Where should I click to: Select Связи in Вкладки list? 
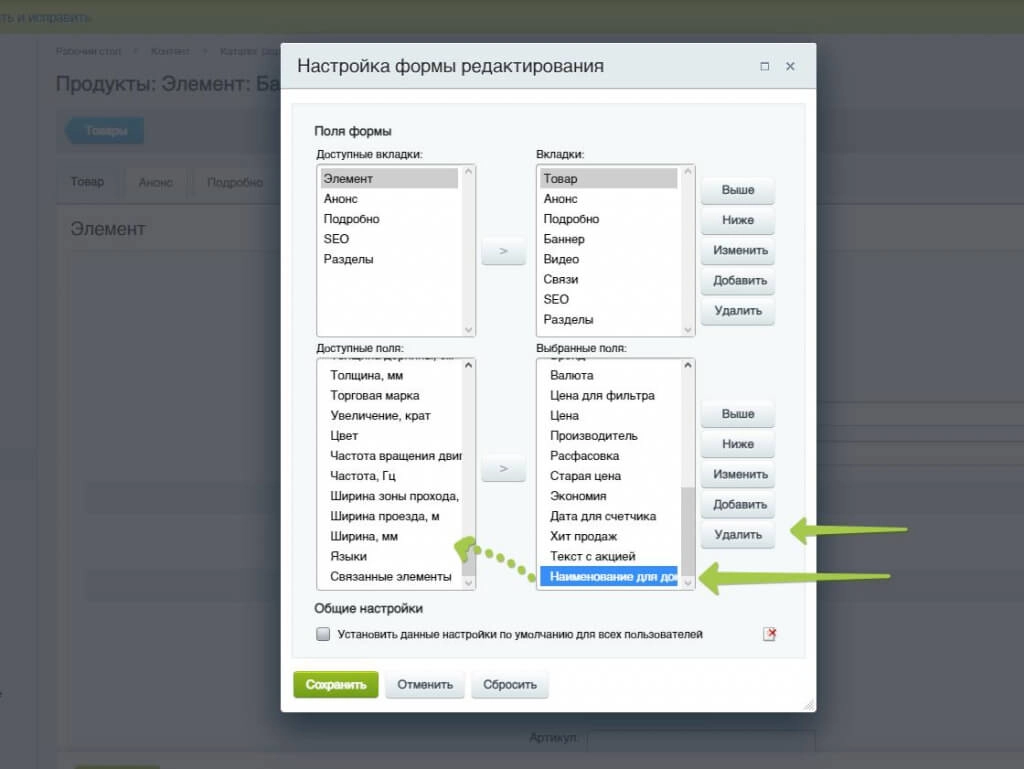click(x=609, y=279)
